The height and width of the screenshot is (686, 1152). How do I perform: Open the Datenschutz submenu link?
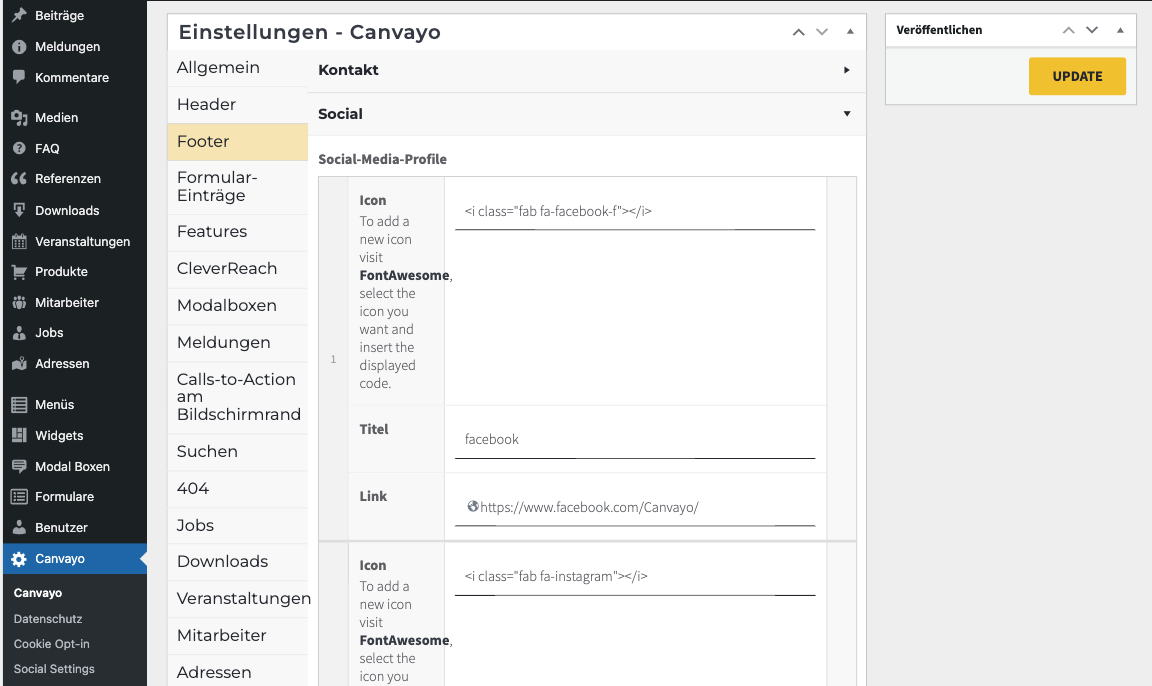click(48, 619)
